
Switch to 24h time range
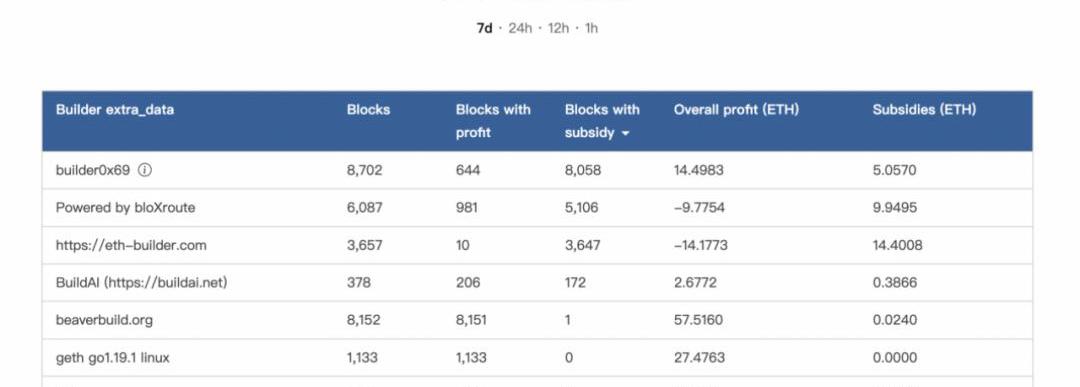pyautogui.click(x=520, y=28)
